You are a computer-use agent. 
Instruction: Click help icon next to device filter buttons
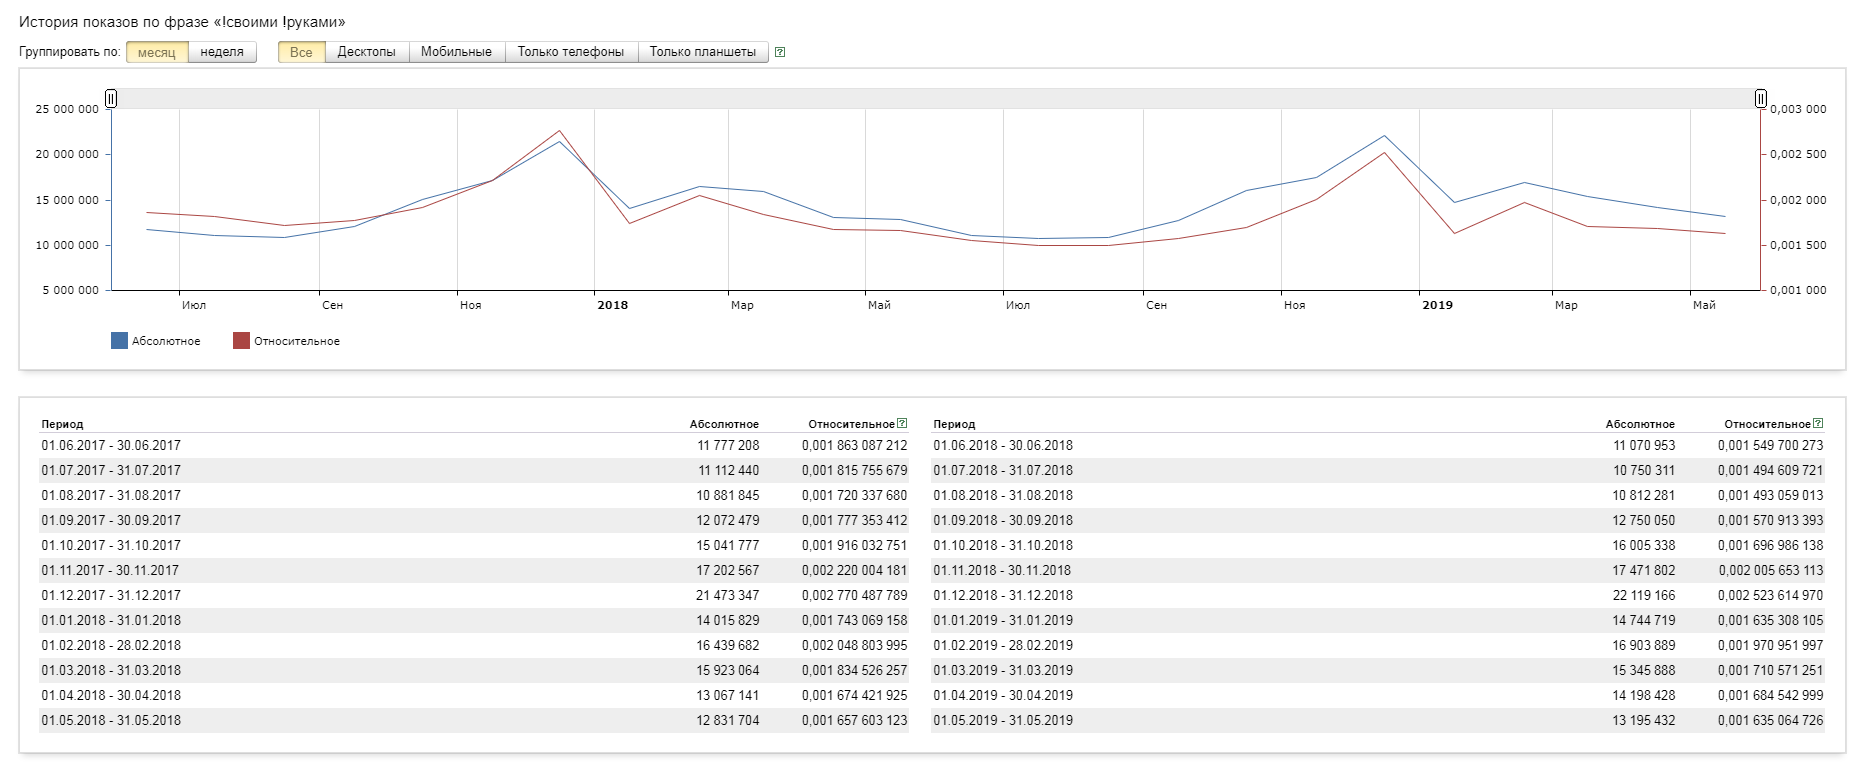coord(780,52)
